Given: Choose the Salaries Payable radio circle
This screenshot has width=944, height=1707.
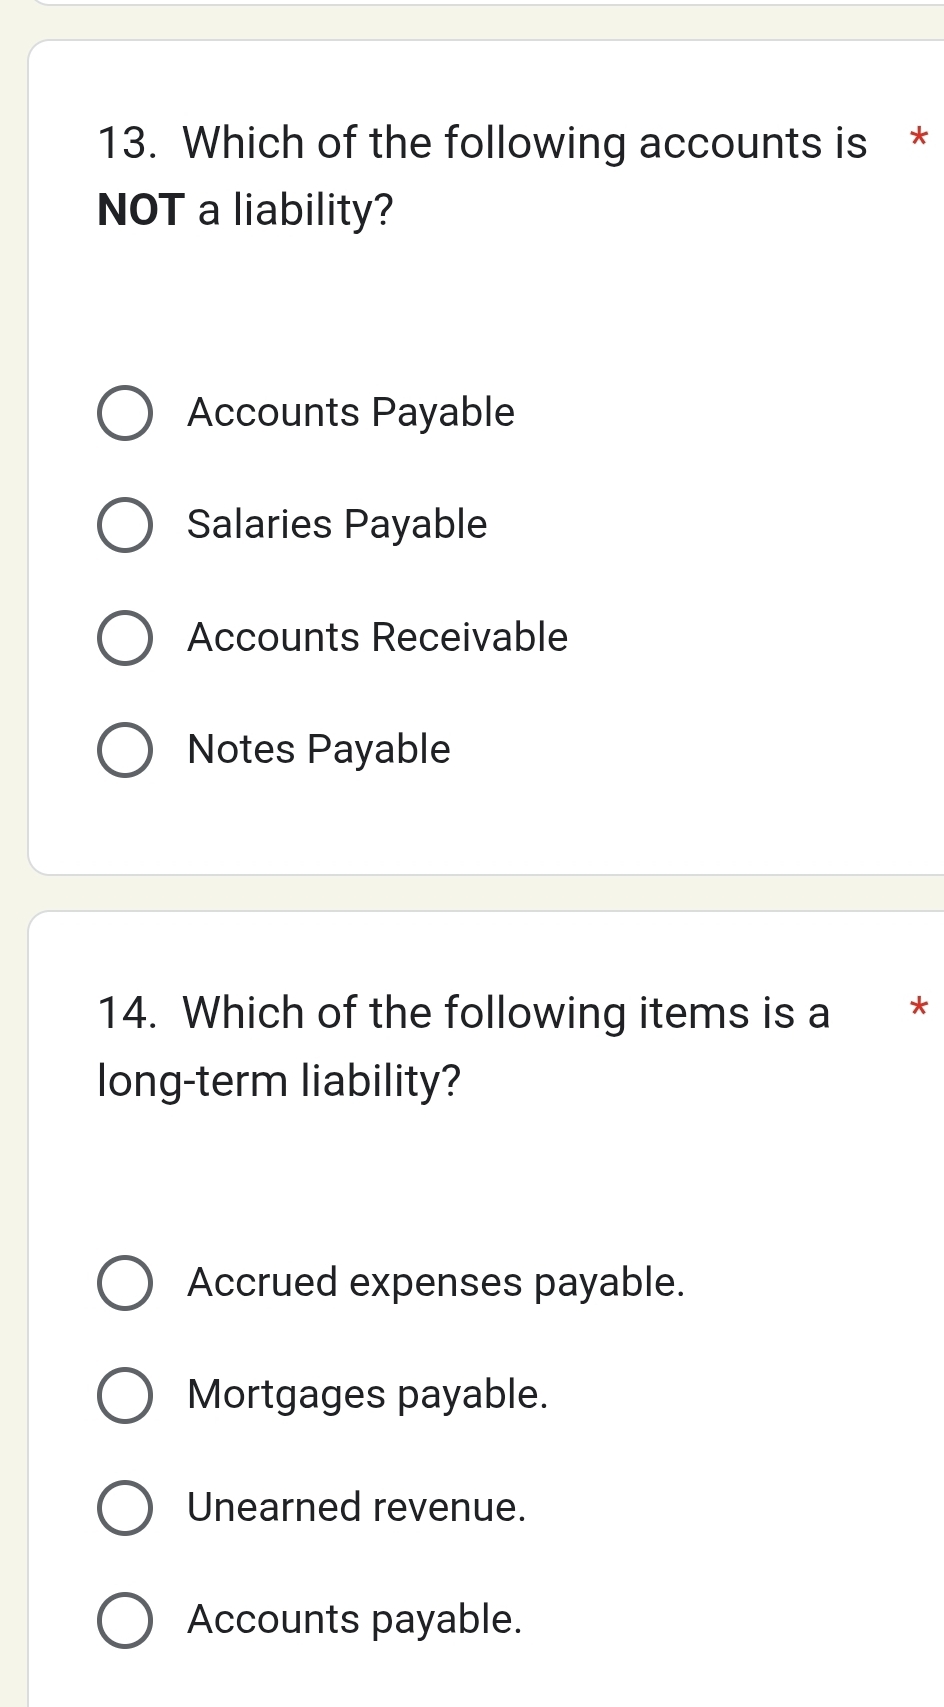Looking at the screenshot, I should click(125, 525).
